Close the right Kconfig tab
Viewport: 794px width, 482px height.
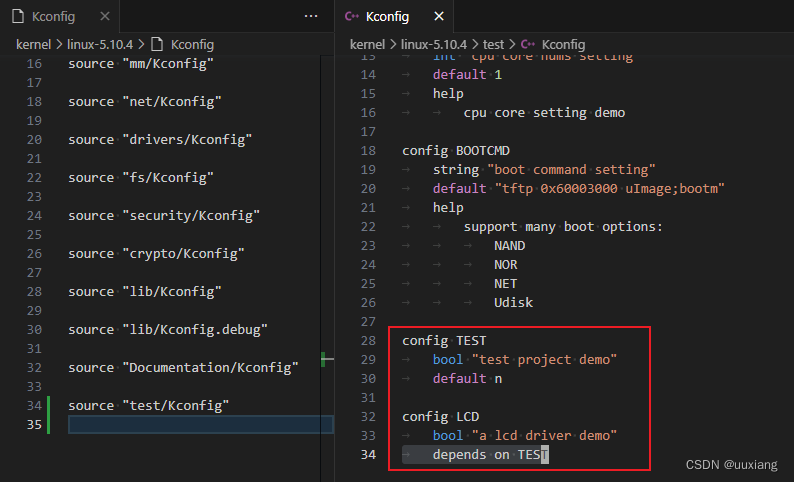click(x=439, y=16)
